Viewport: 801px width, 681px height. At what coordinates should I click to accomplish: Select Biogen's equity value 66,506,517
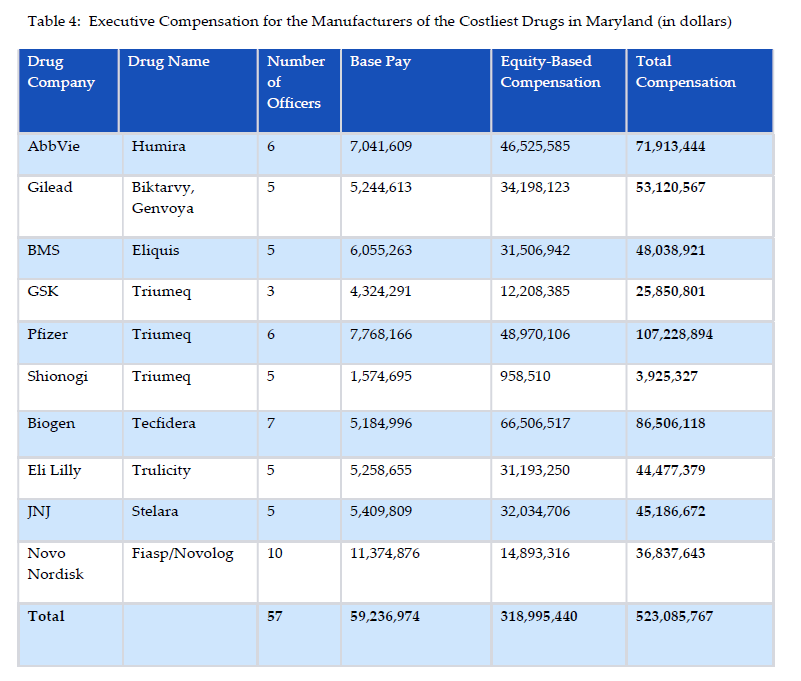pos(535,423)
